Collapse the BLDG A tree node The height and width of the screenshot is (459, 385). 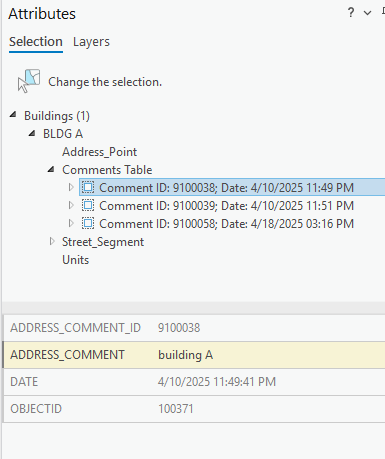[x=32, y=133]
